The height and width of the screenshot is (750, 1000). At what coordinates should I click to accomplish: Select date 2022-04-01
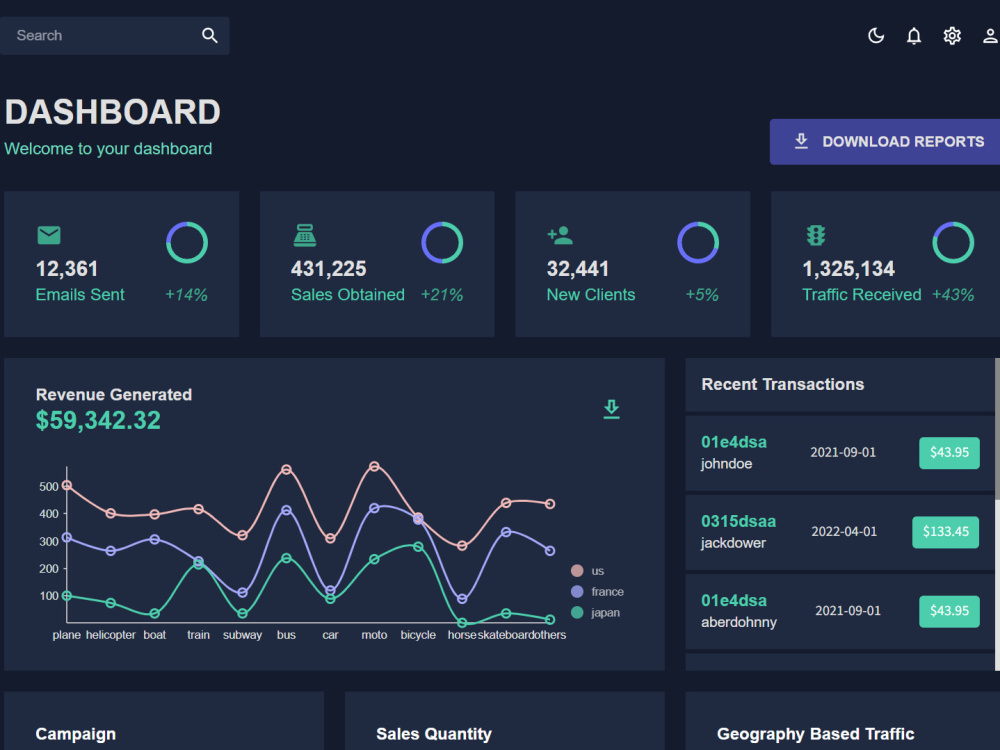(844, 532)
